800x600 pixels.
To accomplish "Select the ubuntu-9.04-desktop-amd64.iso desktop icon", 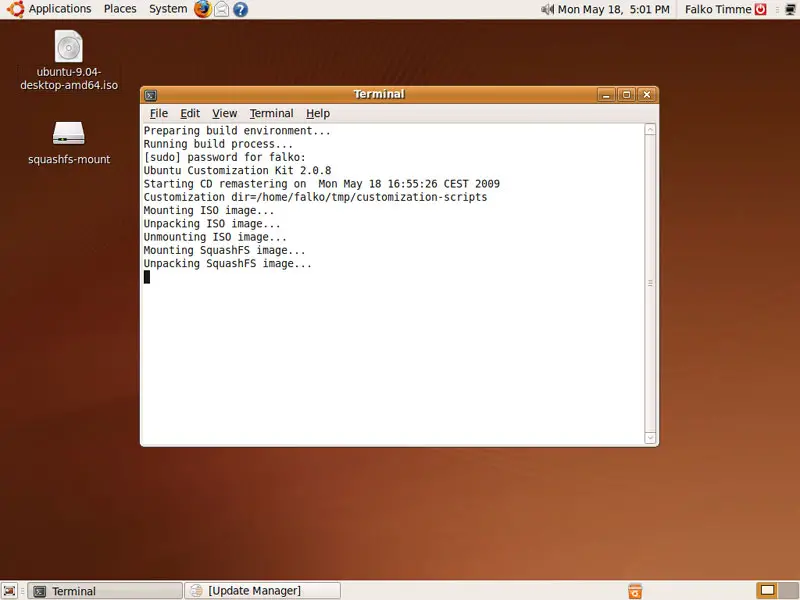I will click(69, 60).
